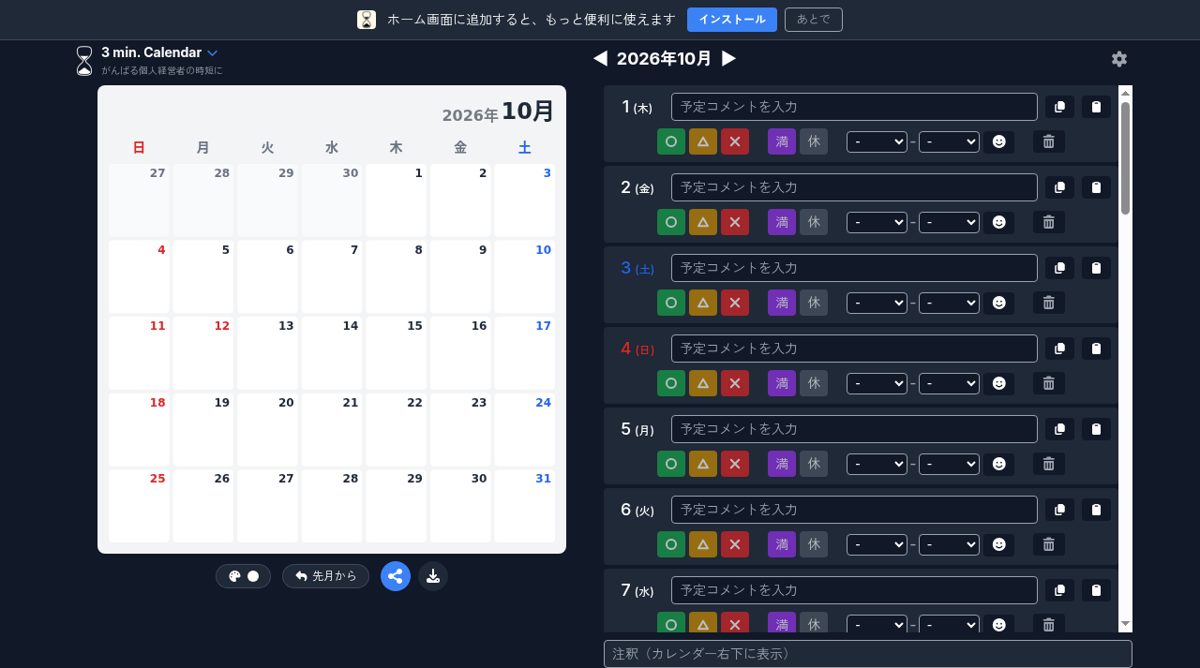Mark day 1 (木) with red cross
The width and height of the screenshot is (1200, 668).
click(735, 142)
